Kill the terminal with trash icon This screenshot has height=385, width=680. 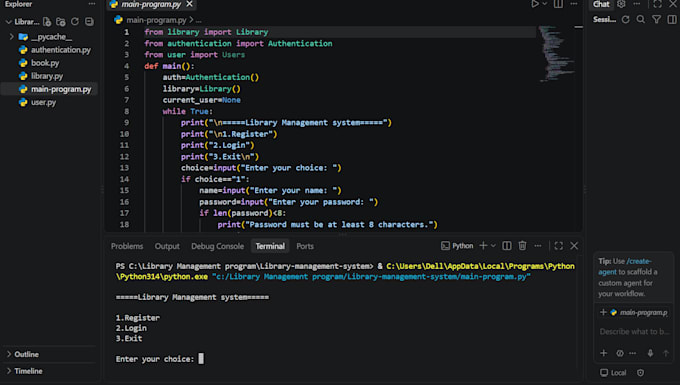[x=522, y=246]
